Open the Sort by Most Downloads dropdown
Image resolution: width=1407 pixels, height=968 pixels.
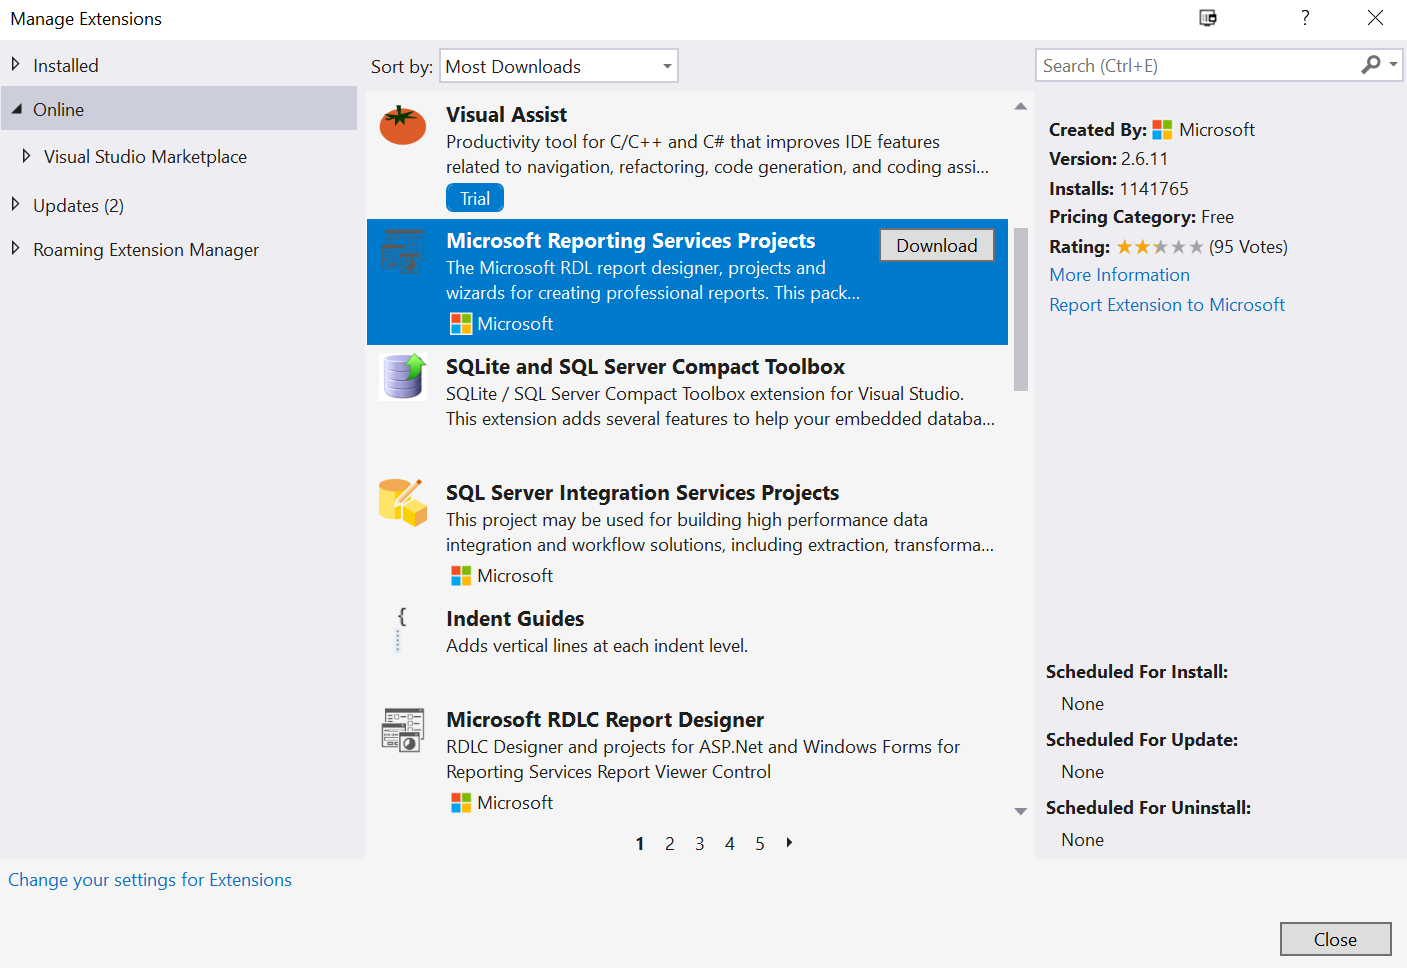coord(559,66)
